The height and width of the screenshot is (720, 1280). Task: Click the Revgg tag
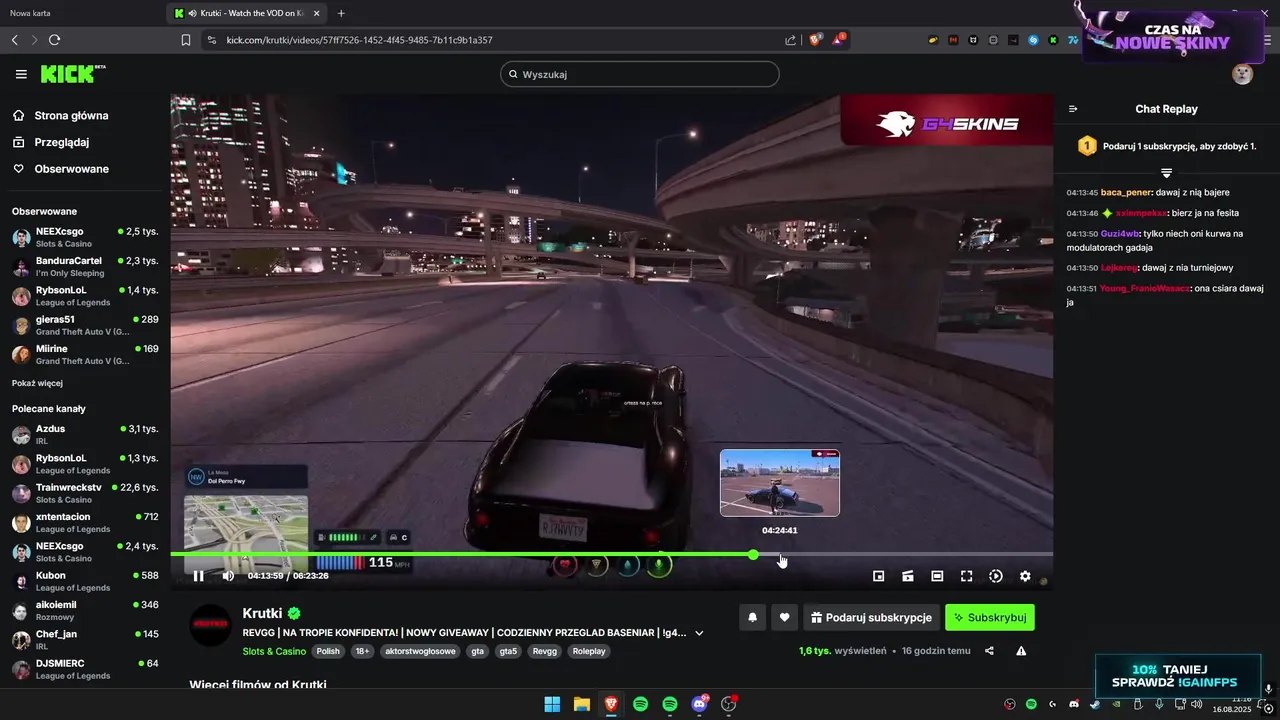click(x=545, y=651)
